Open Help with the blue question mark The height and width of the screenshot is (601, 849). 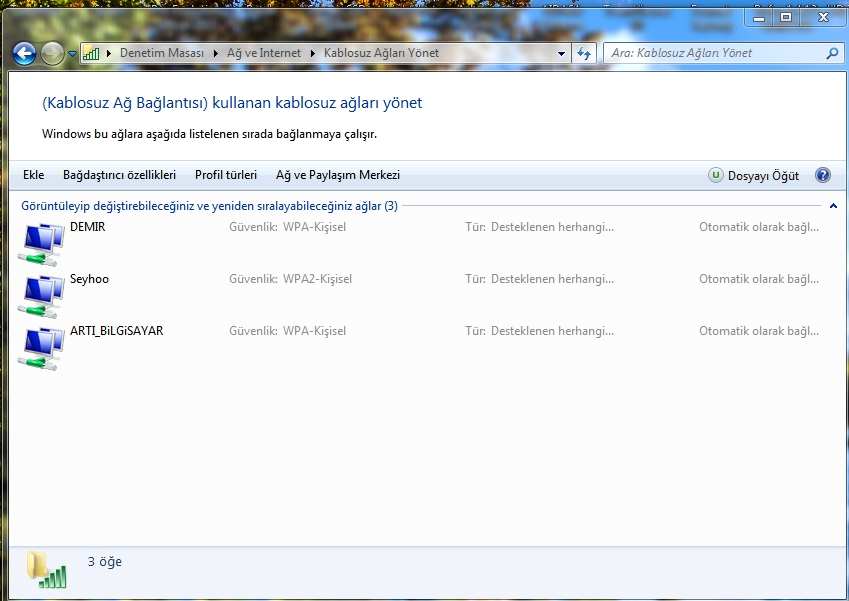(822, 175)
